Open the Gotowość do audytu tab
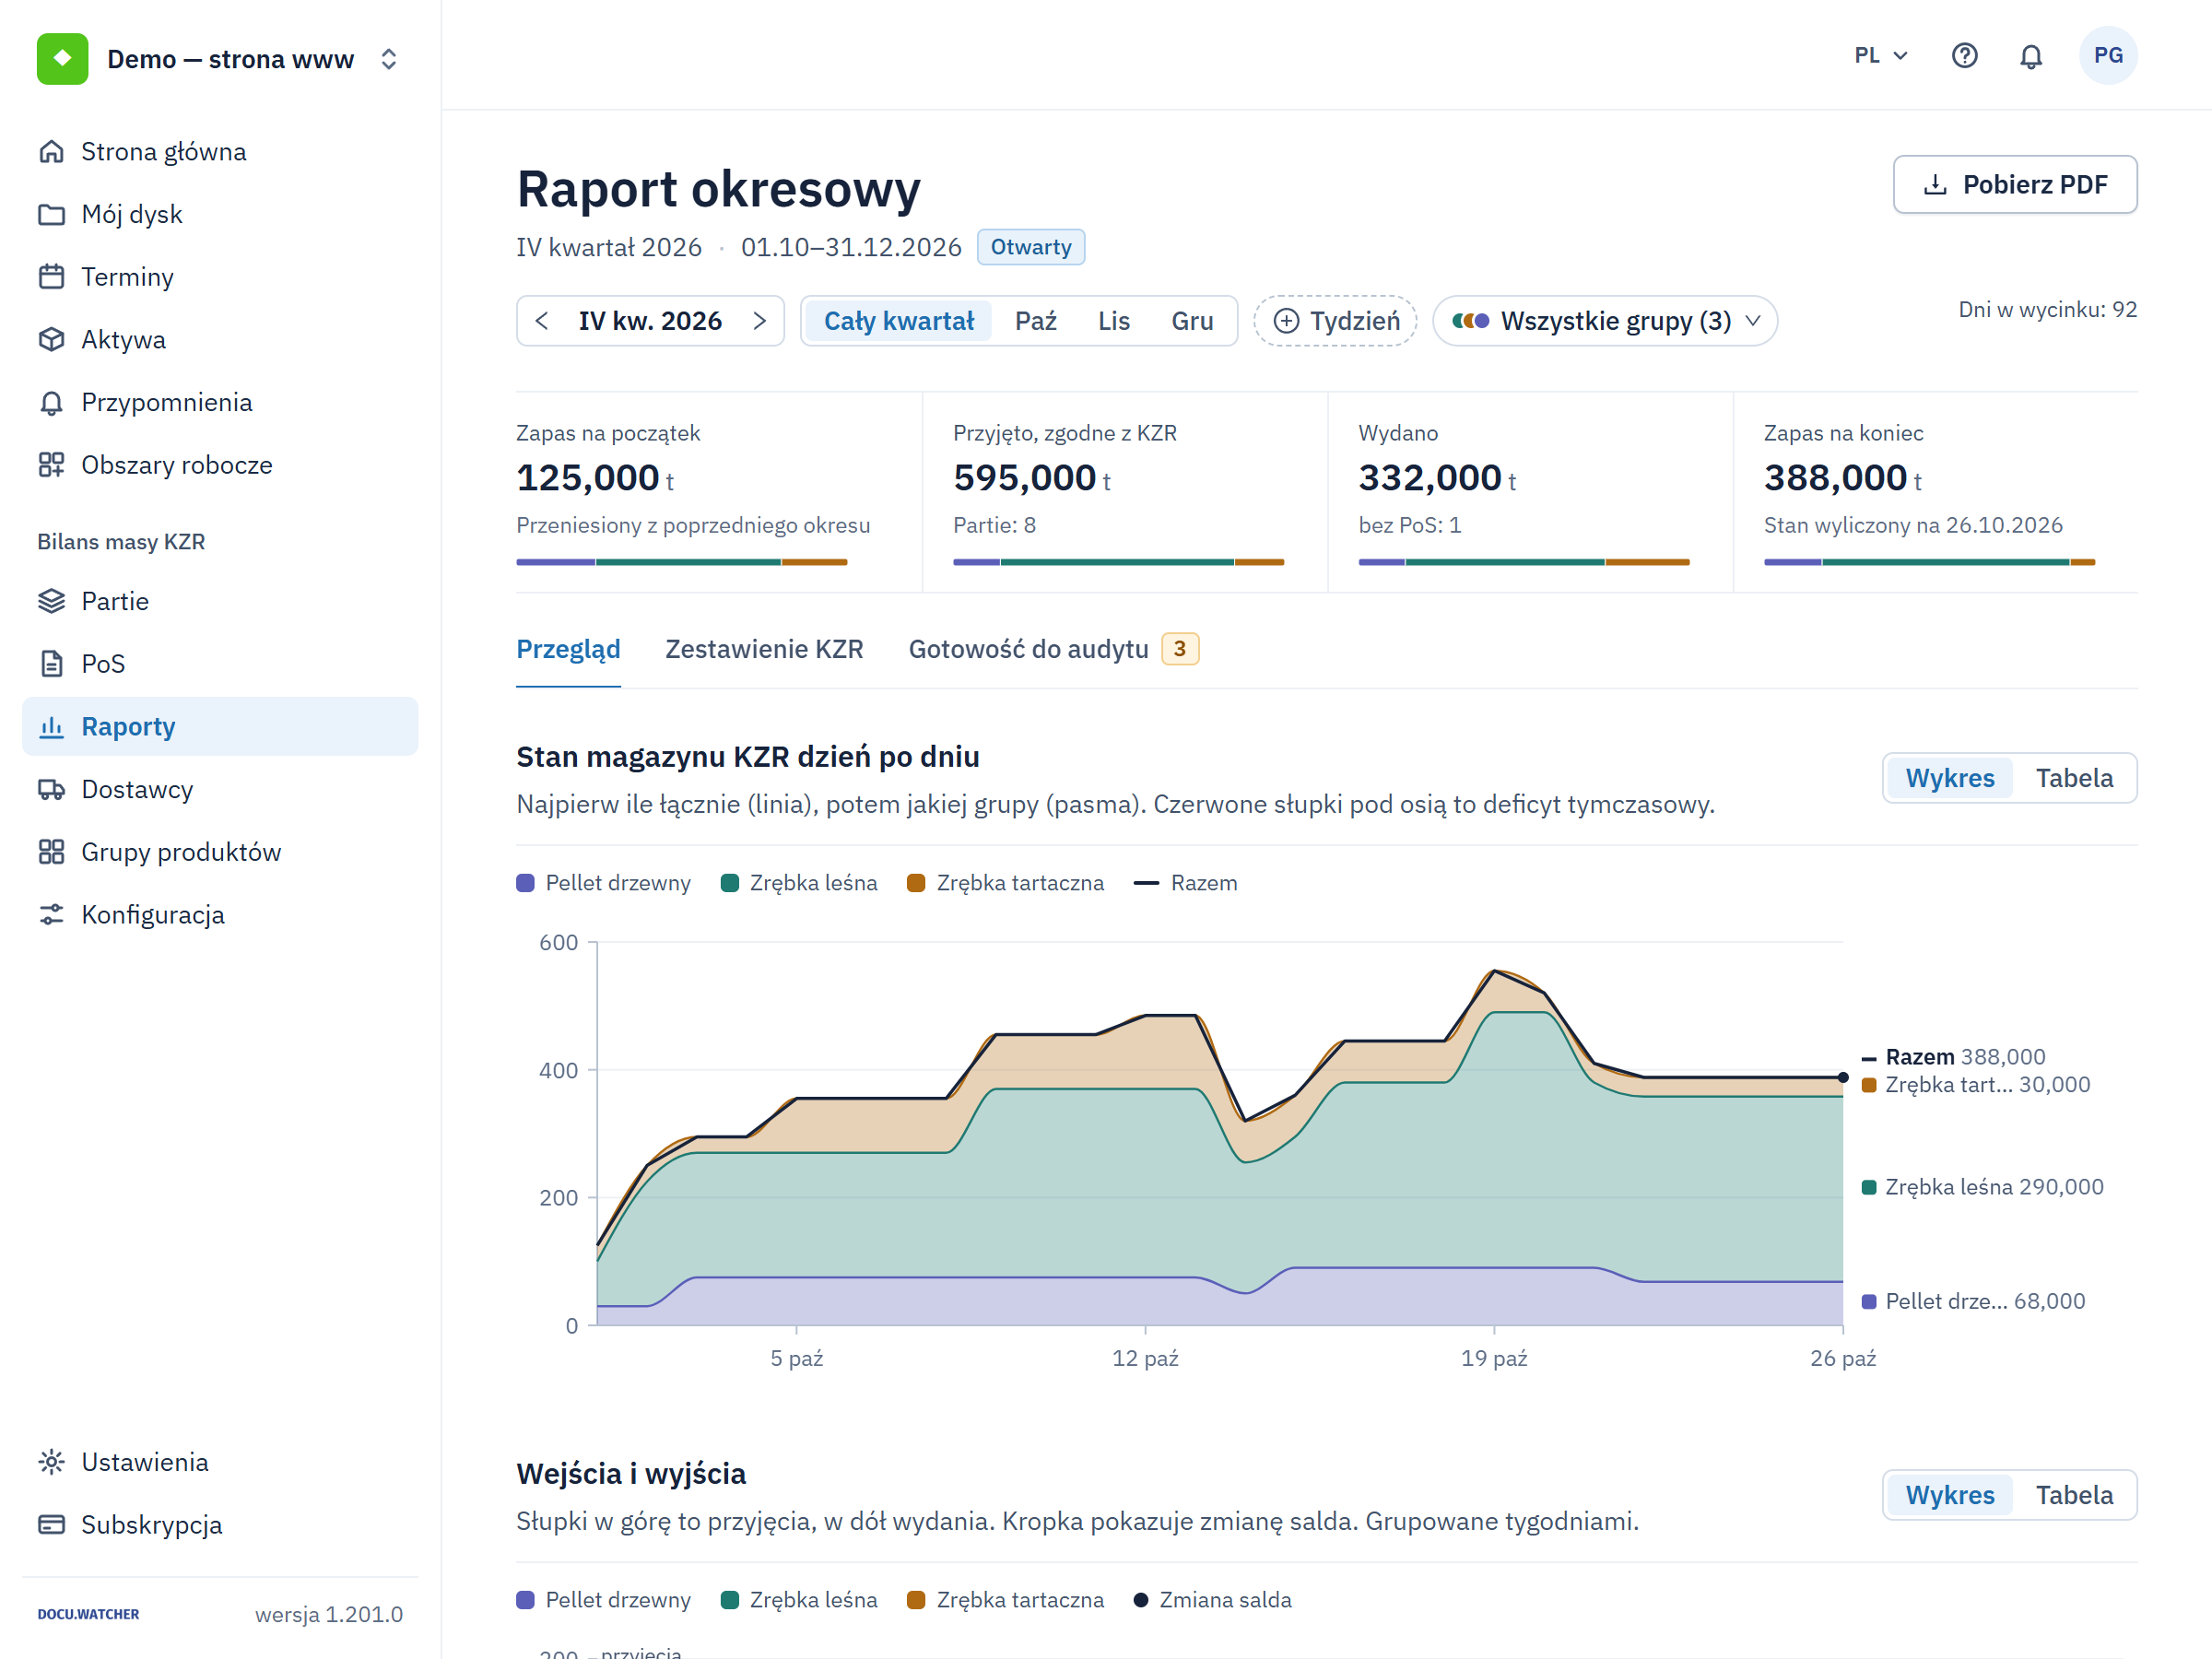 click(x=1053, y=649)
